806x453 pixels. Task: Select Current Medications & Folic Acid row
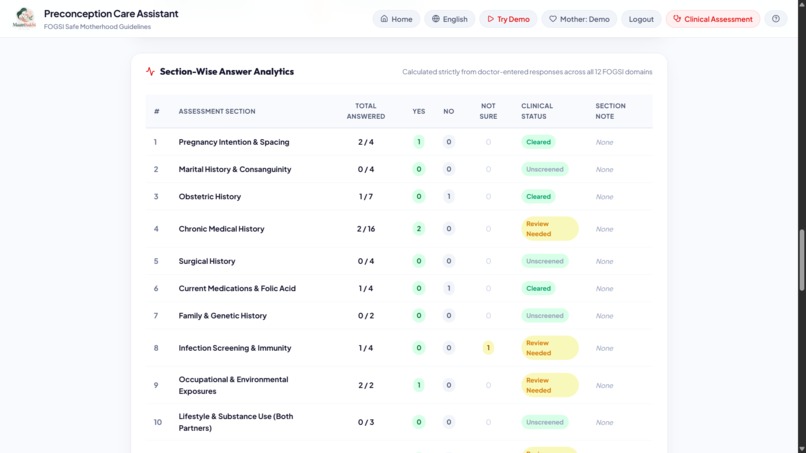[399, 288]
